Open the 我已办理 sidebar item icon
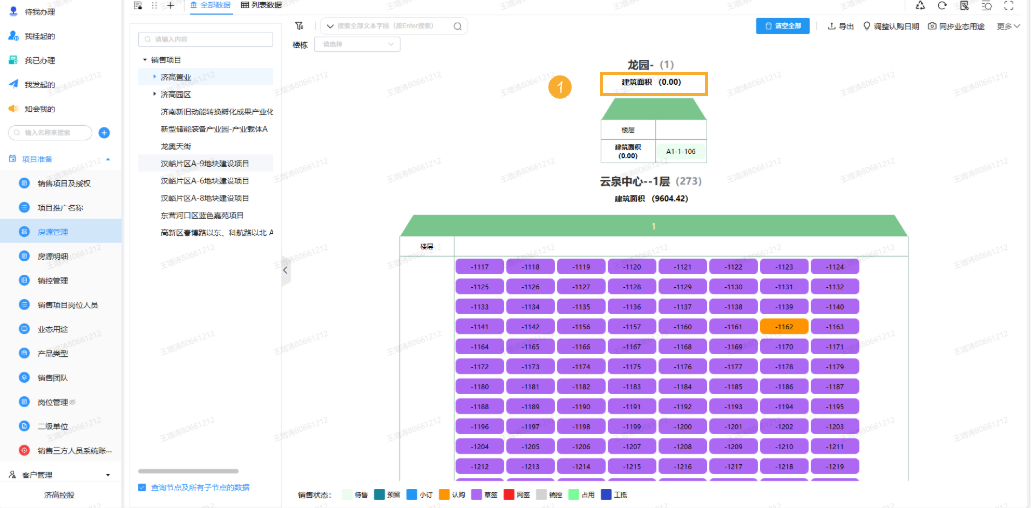 click(12, 60)
